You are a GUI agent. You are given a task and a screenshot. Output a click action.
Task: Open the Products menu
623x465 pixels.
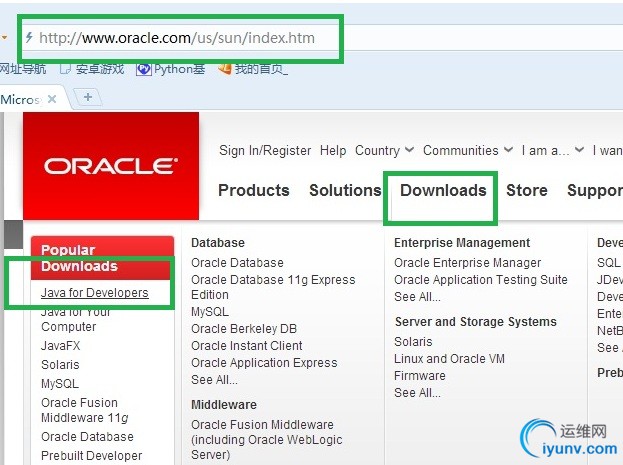(x=254, y=190)
